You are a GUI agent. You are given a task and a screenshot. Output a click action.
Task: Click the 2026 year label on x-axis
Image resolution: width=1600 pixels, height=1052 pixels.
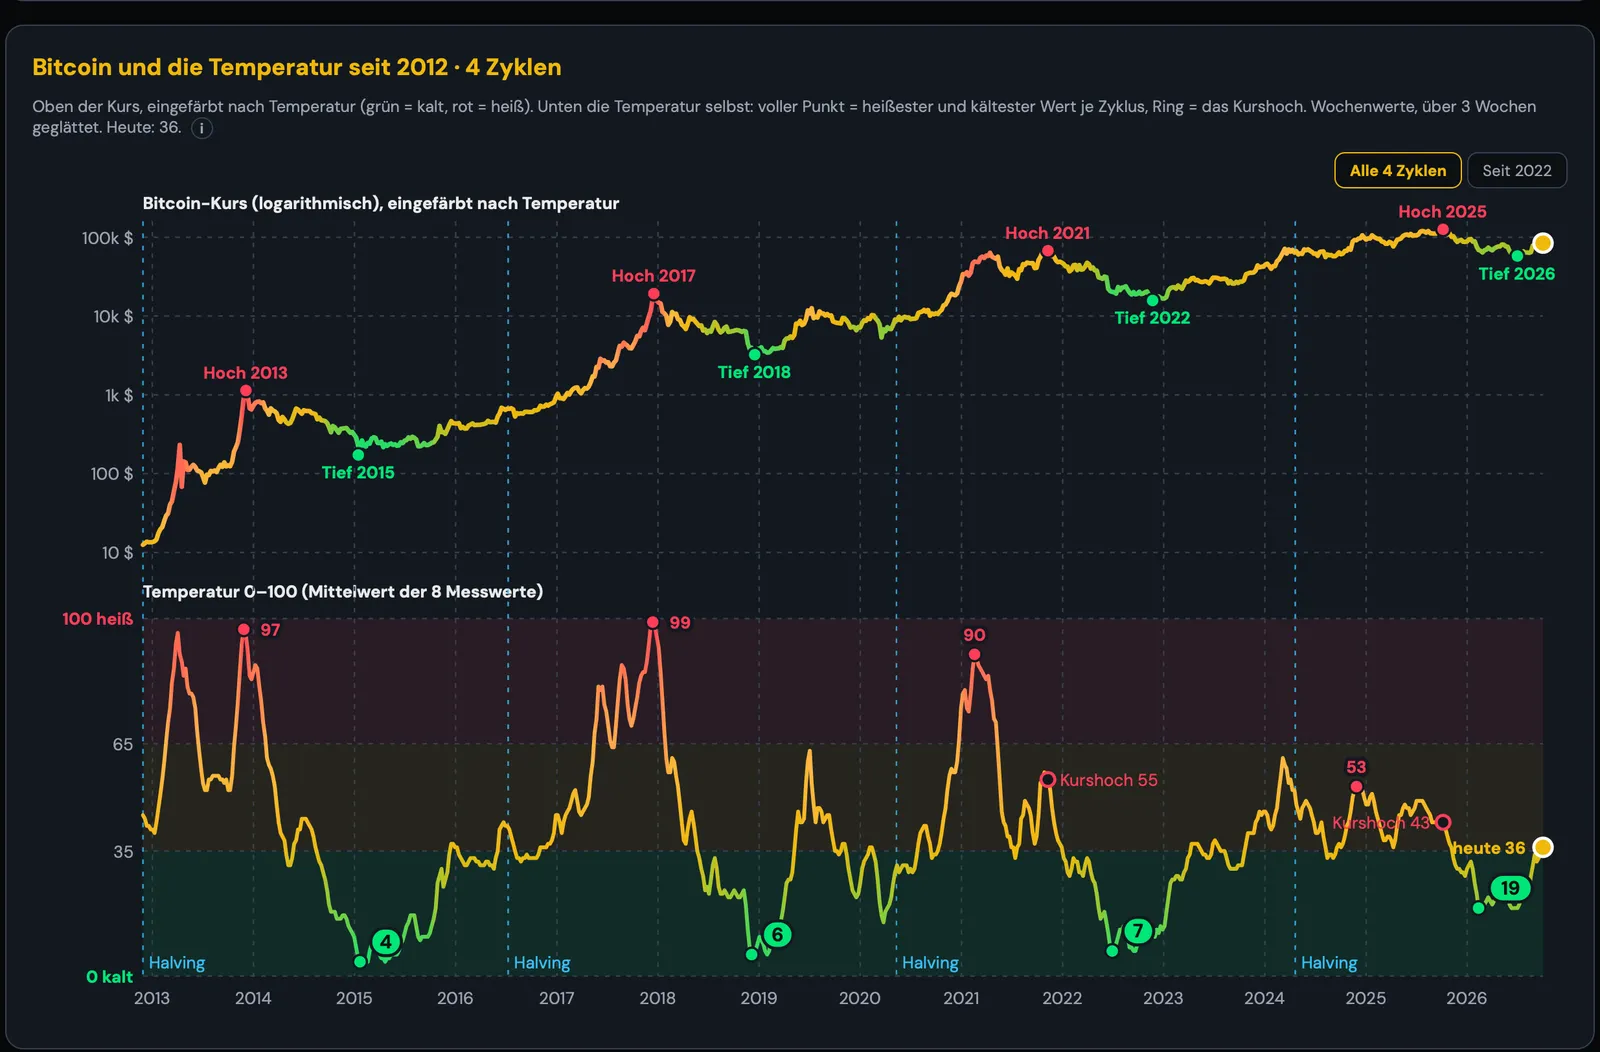(1466, 998)
